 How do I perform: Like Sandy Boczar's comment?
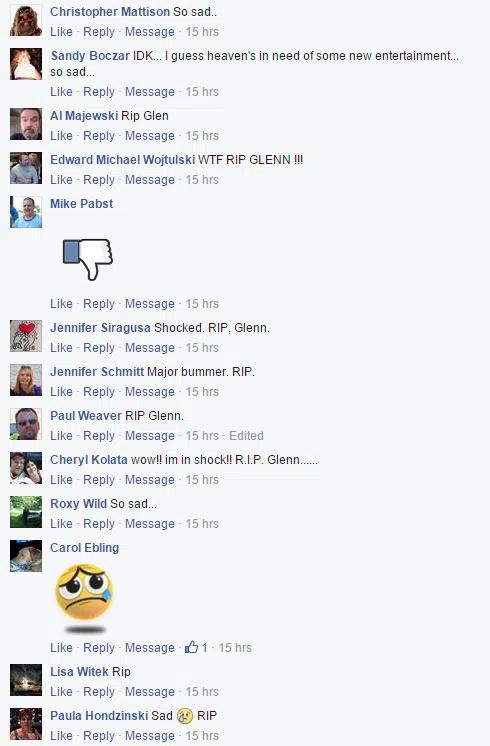tap(61, 92)
